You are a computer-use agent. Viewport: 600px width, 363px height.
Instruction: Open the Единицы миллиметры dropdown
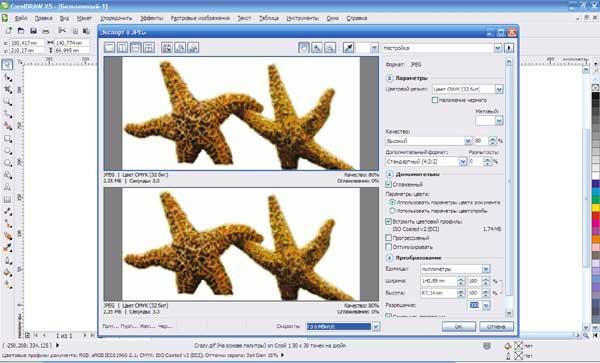coord(486,269)
